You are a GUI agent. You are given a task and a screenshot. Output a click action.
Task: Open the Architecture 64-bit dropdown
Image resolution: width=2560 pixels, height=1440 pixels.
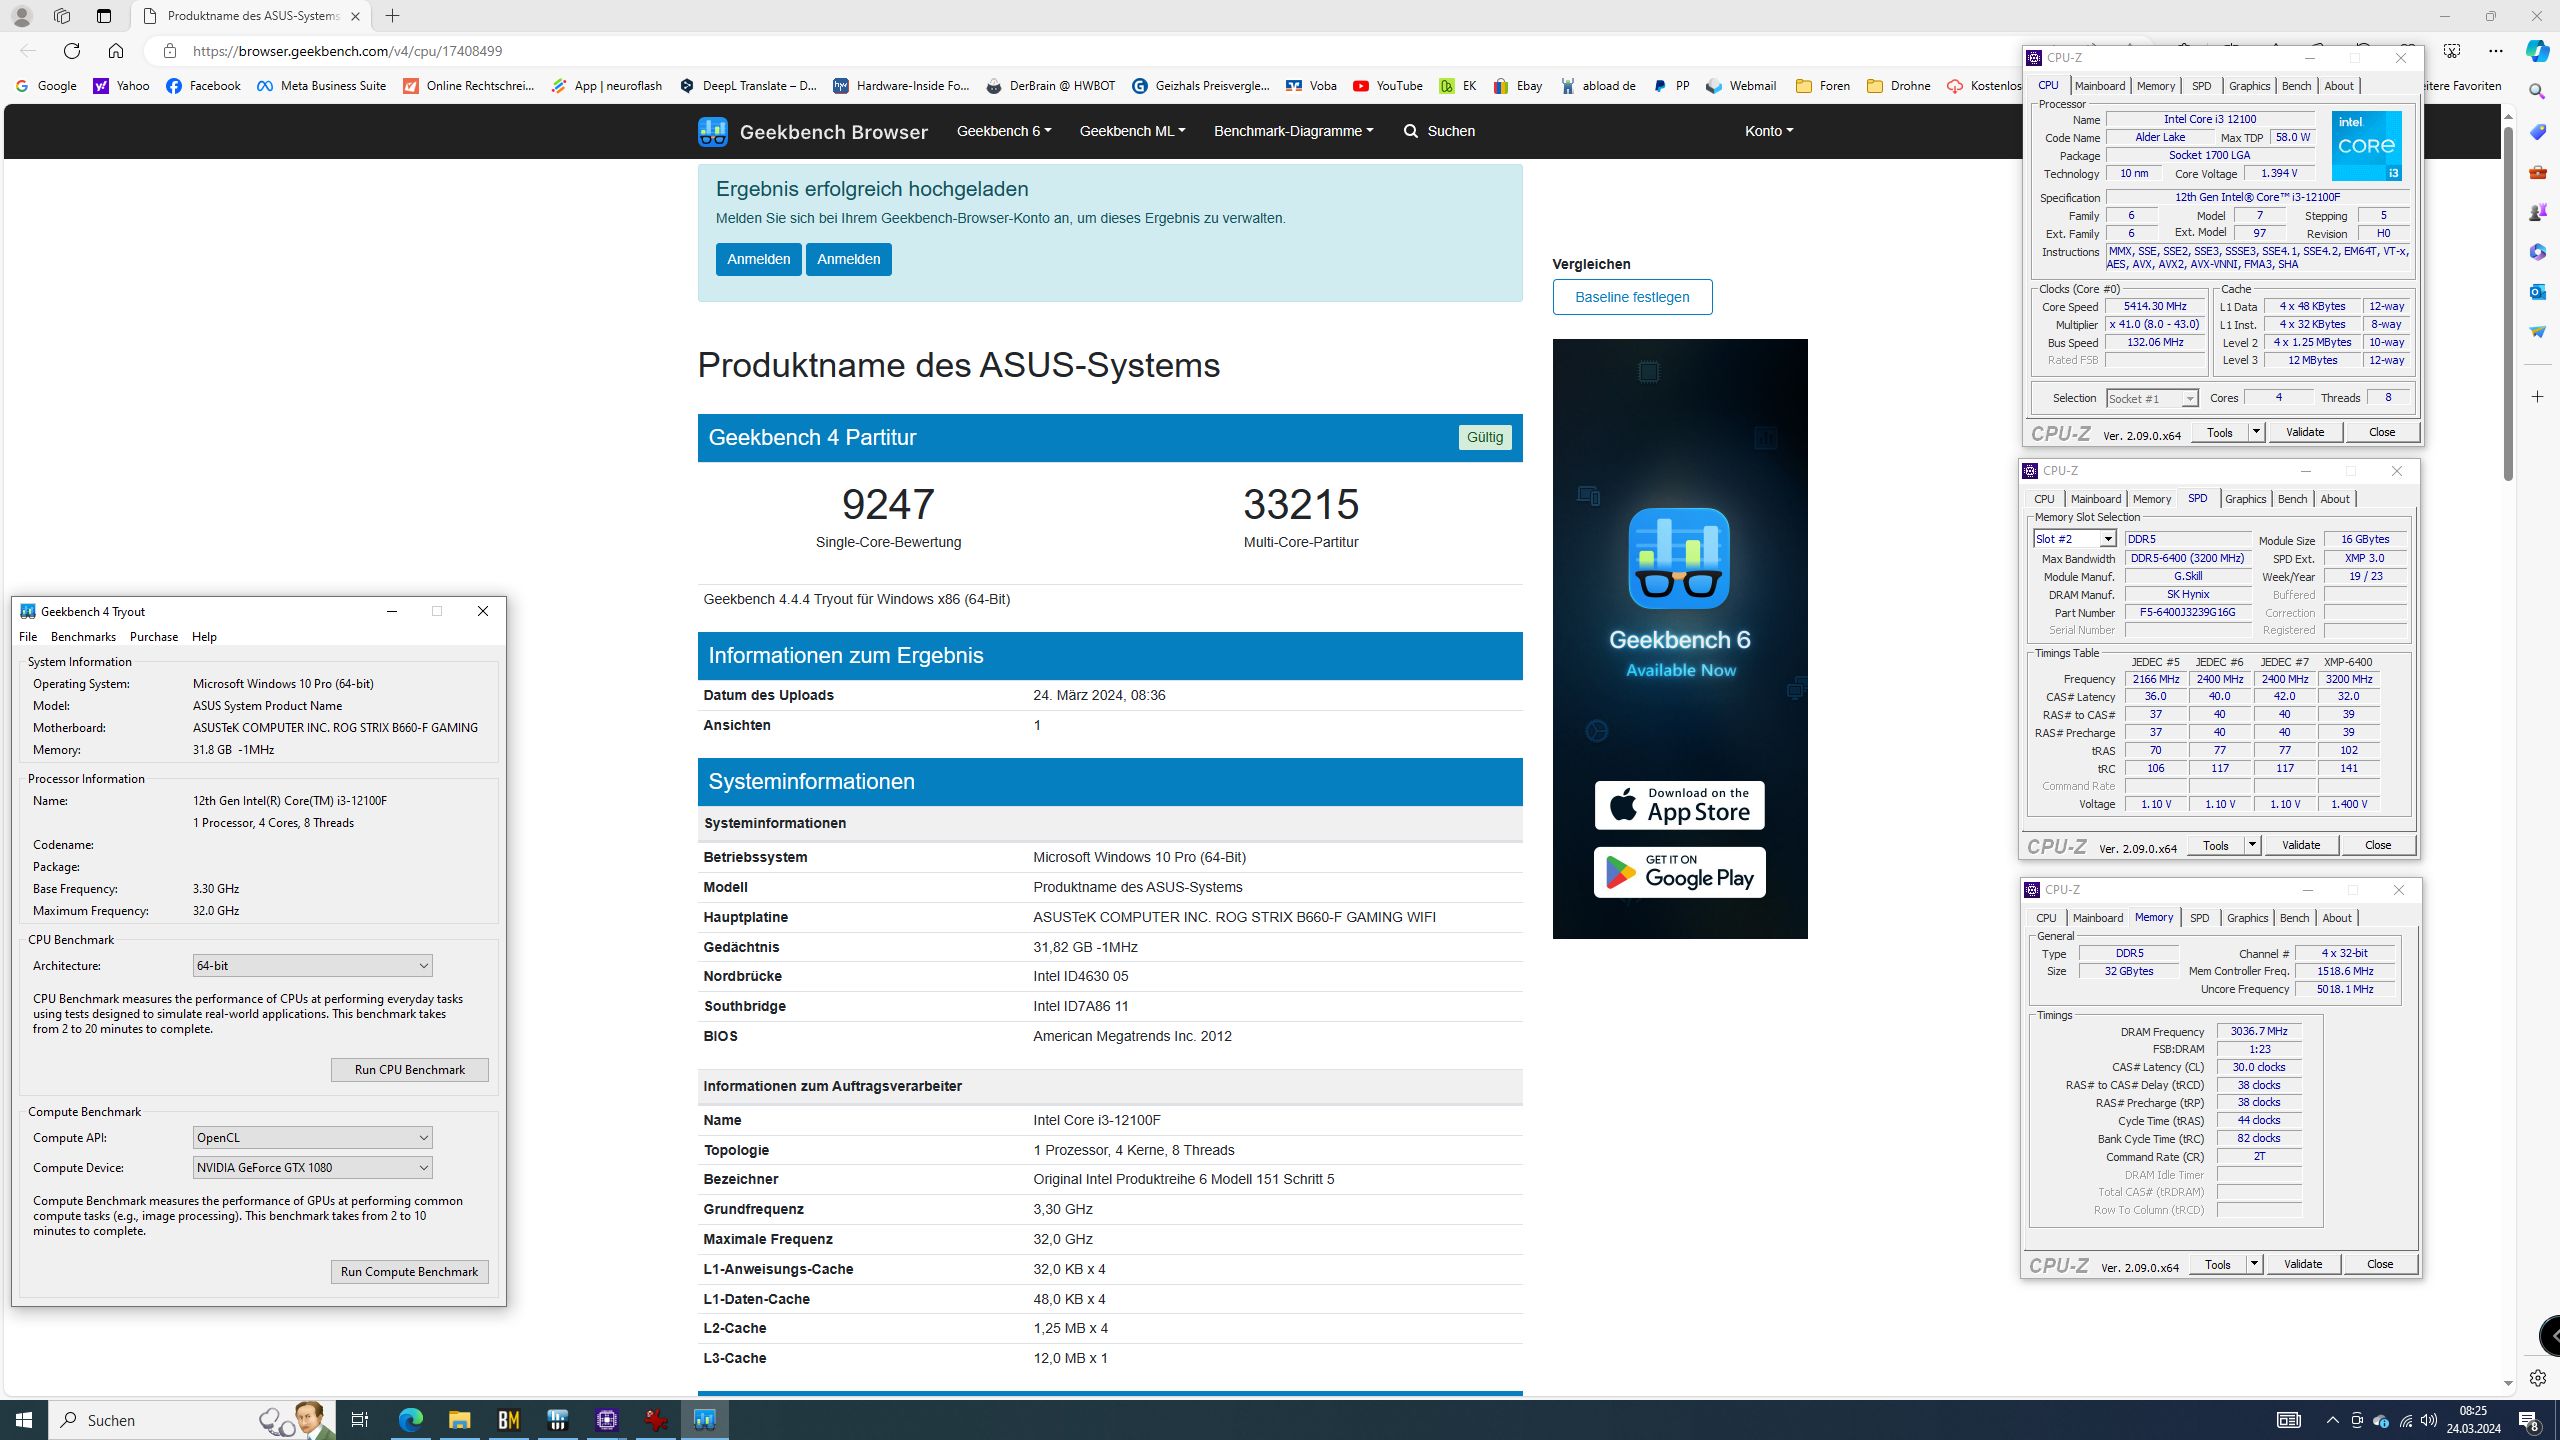tap(312, 966)
